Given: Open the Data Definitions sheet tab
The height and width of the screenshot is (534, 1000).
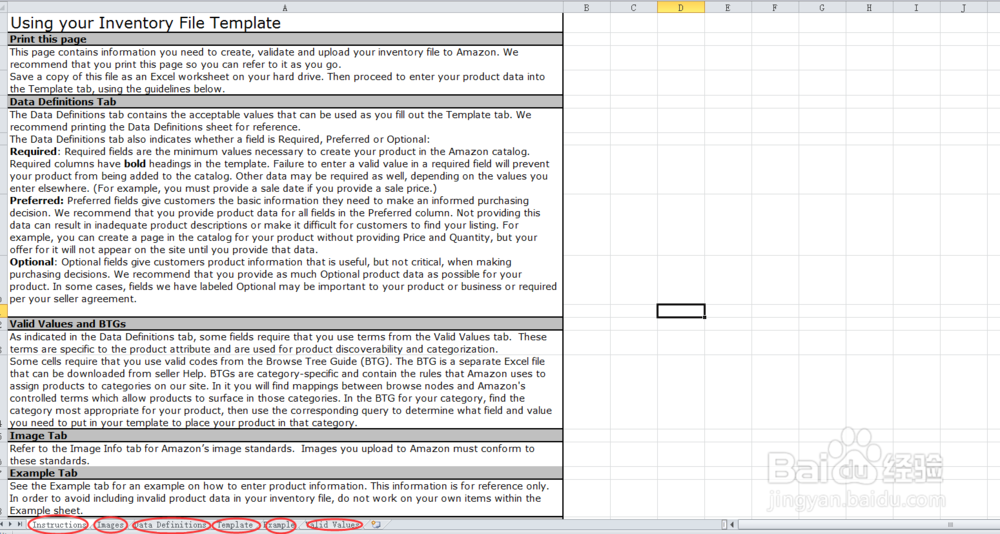Looking at the screenshot, I should tap(171, 525).
